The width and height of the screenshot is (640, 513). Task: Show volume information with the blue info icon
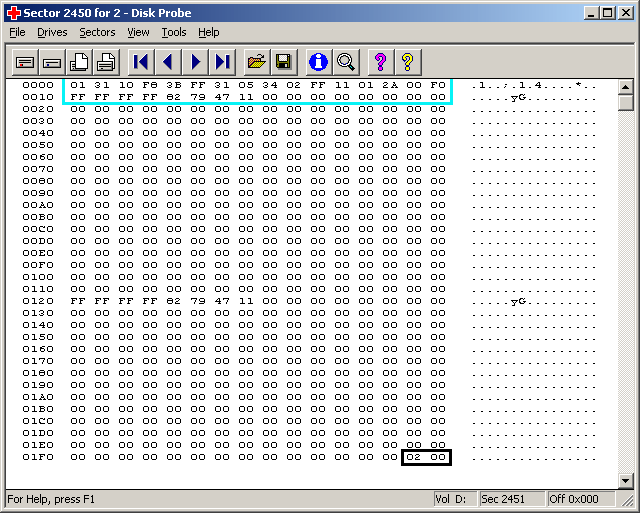pos(319,62)
